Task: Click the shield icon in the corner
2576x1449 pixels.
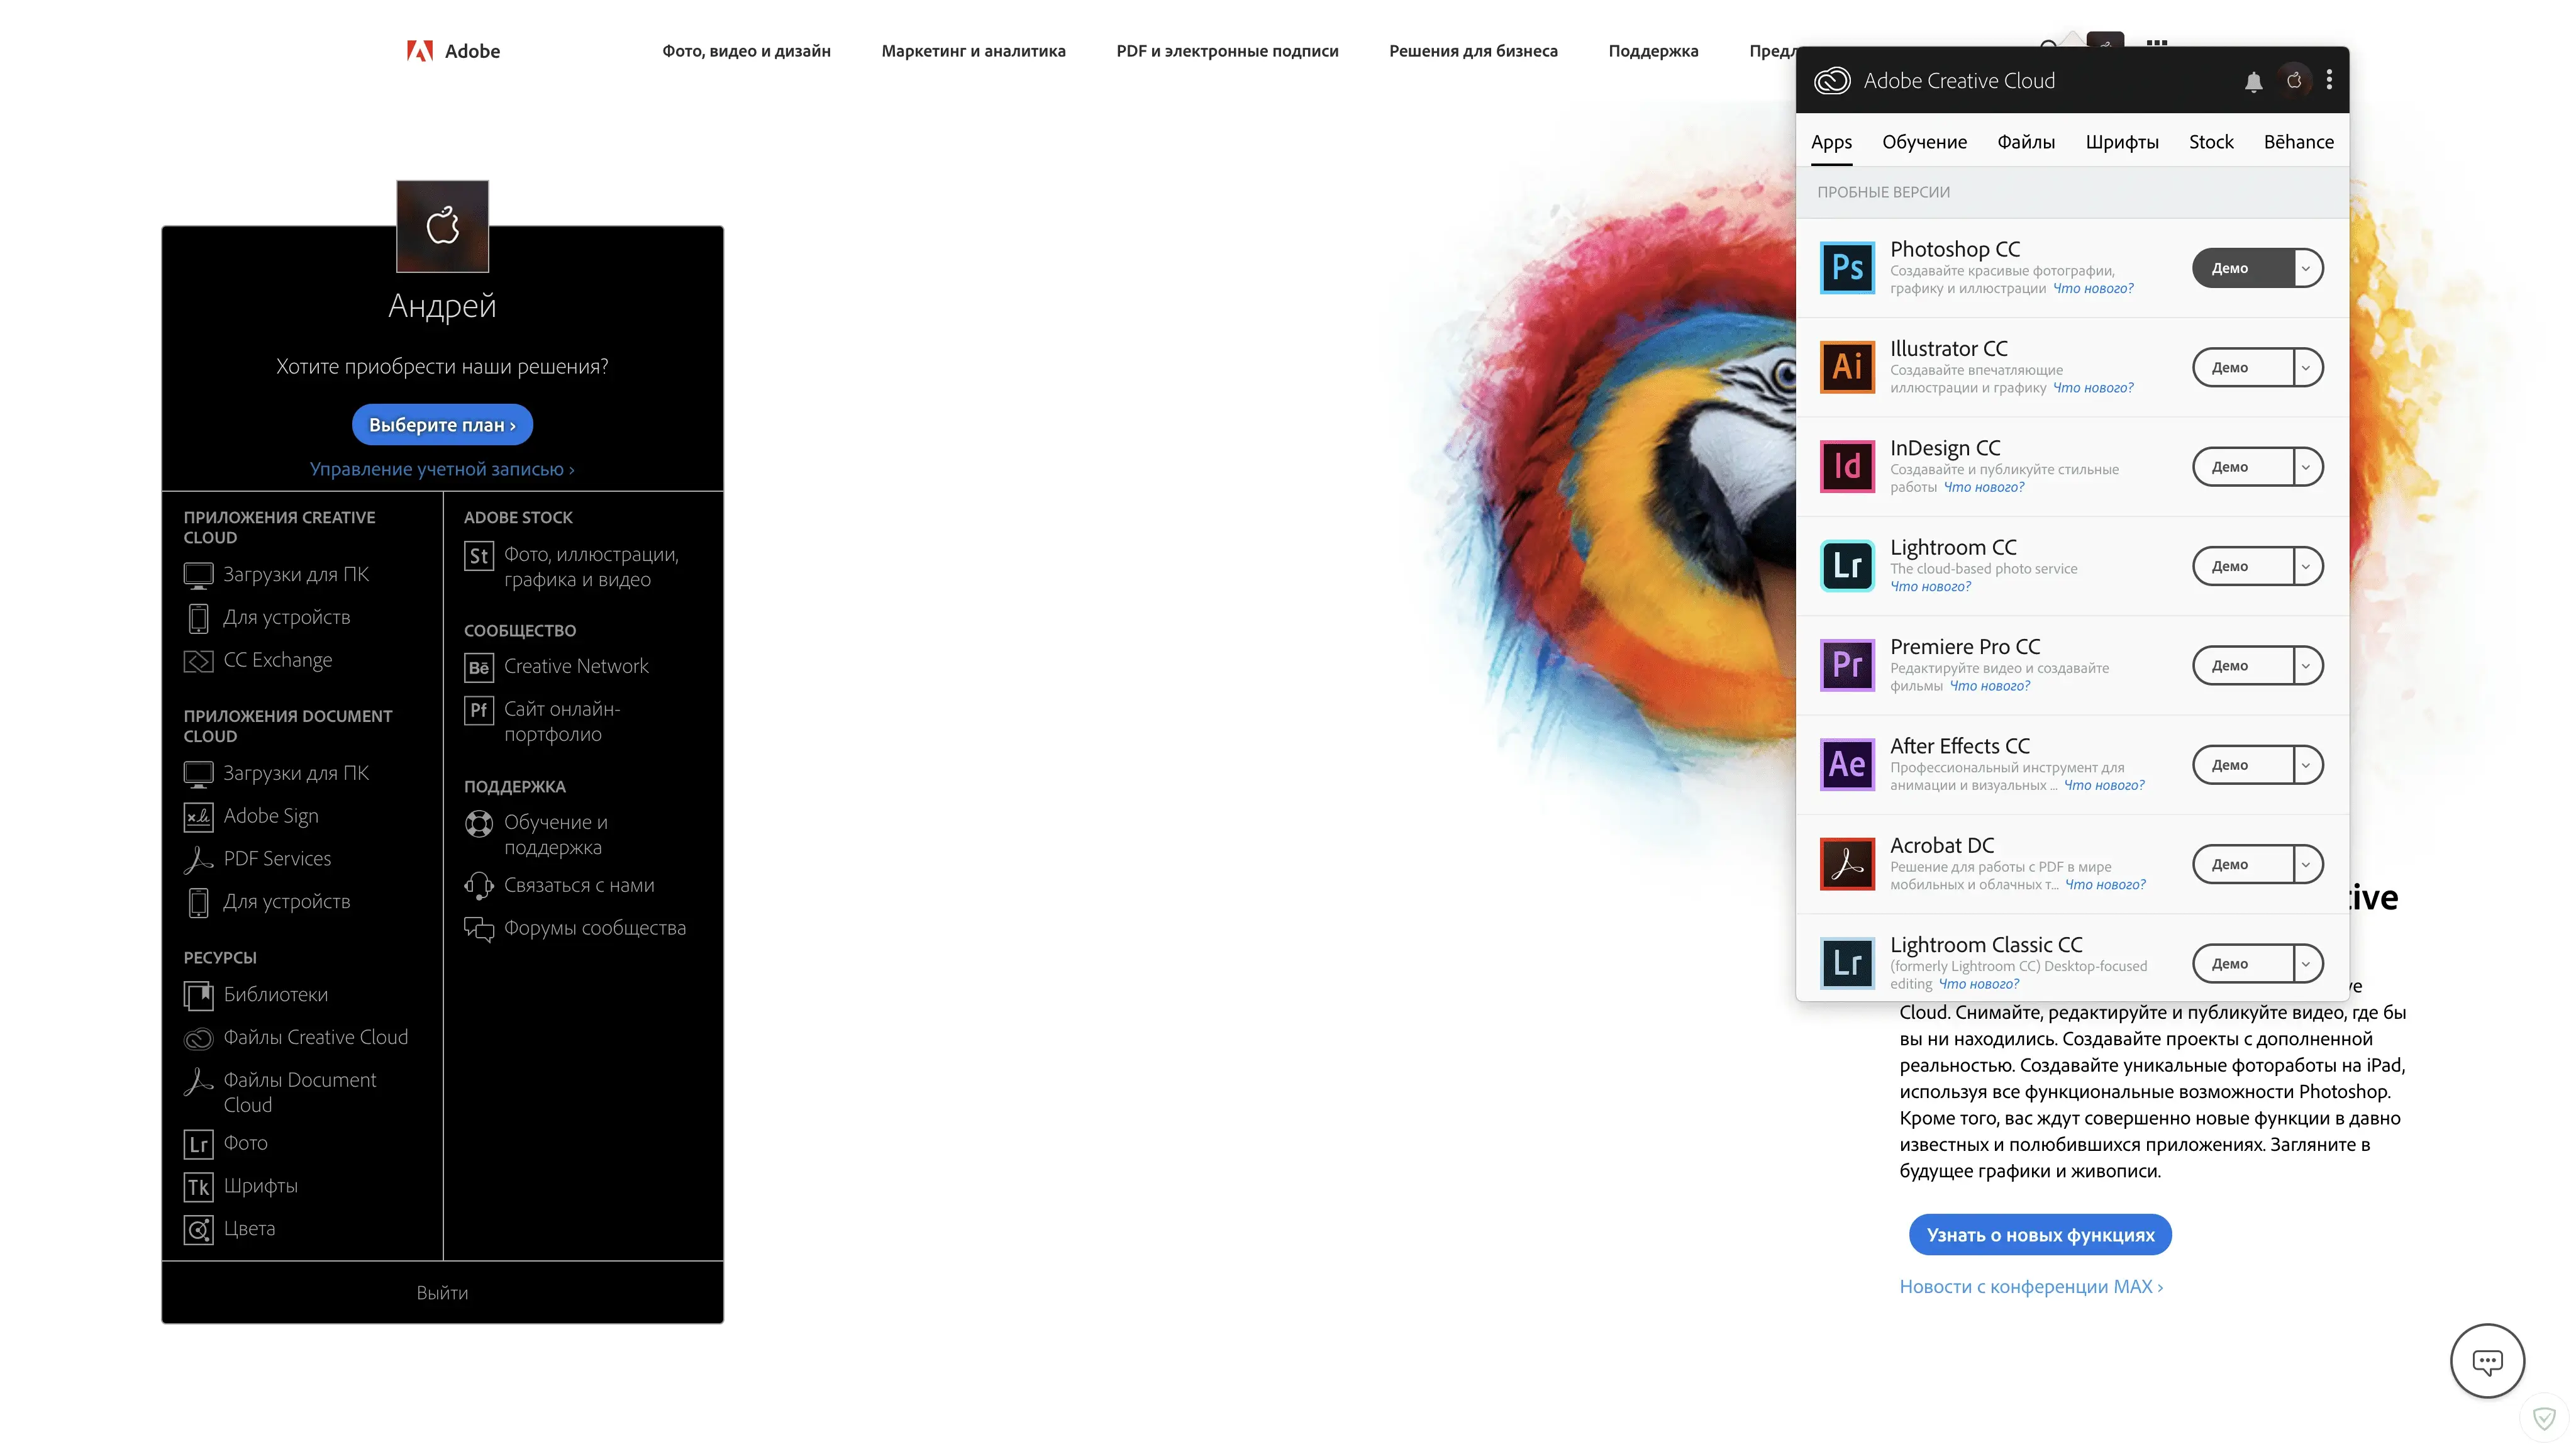Action: tap(2544, 1418)
